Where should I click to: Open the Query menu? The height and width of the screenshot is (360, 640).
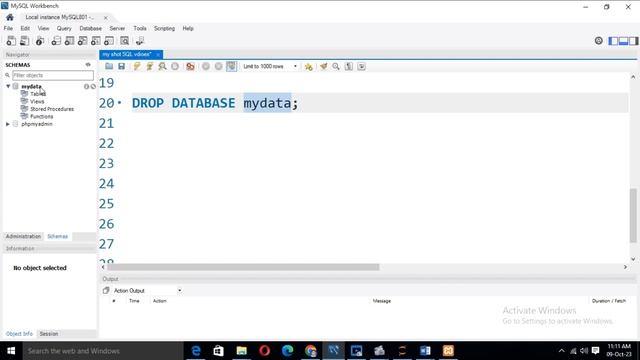pos(64,28)
